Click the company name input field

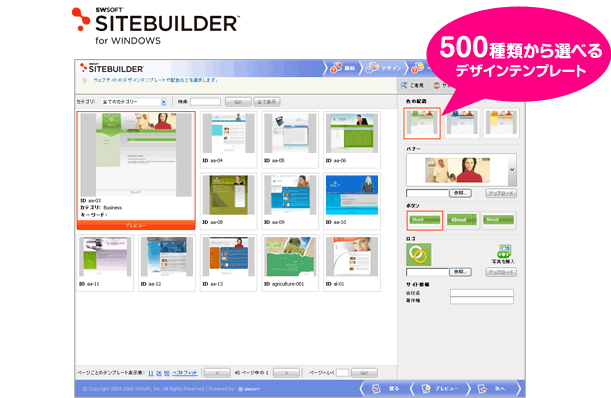pos(482,293)
